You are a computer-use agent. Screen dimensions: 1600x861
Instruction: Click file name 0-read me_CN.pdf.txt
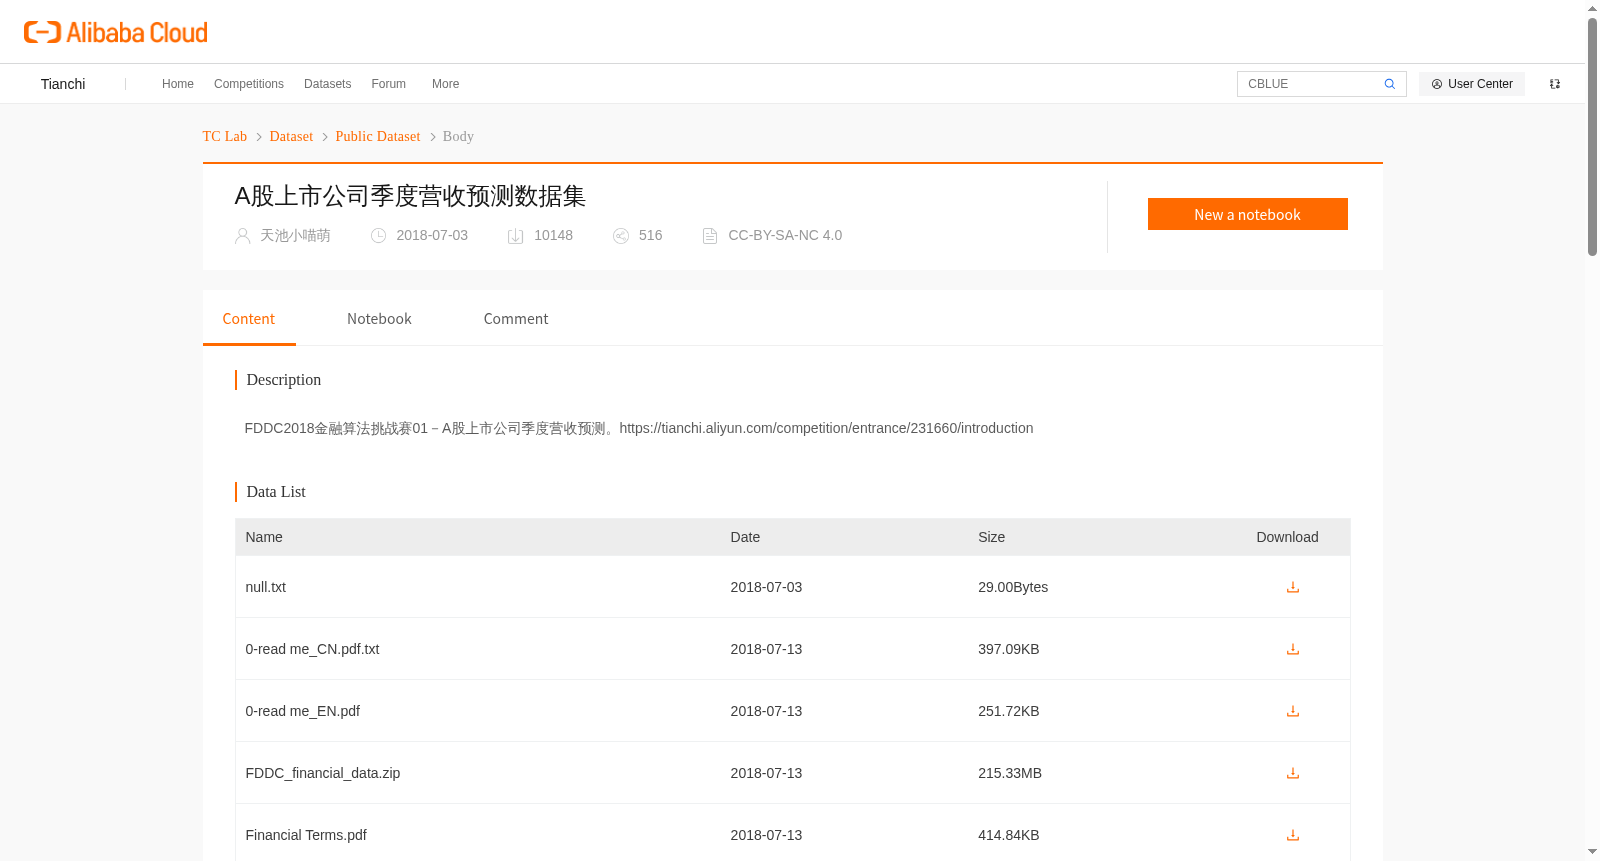[313, 649]
